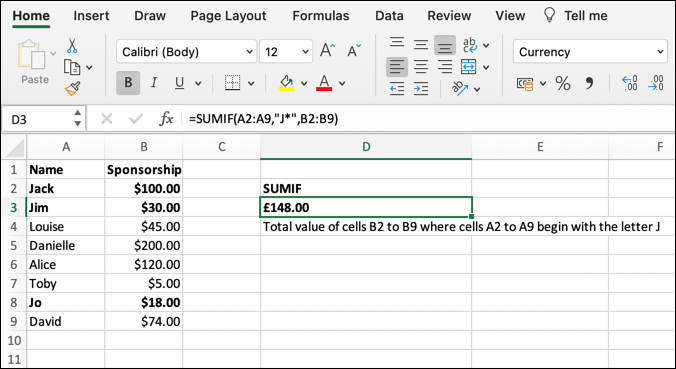The width and height of the screenshot is (676, 369).
Task: Switch to the Draw tab
Action: click(x=150, y=16)
